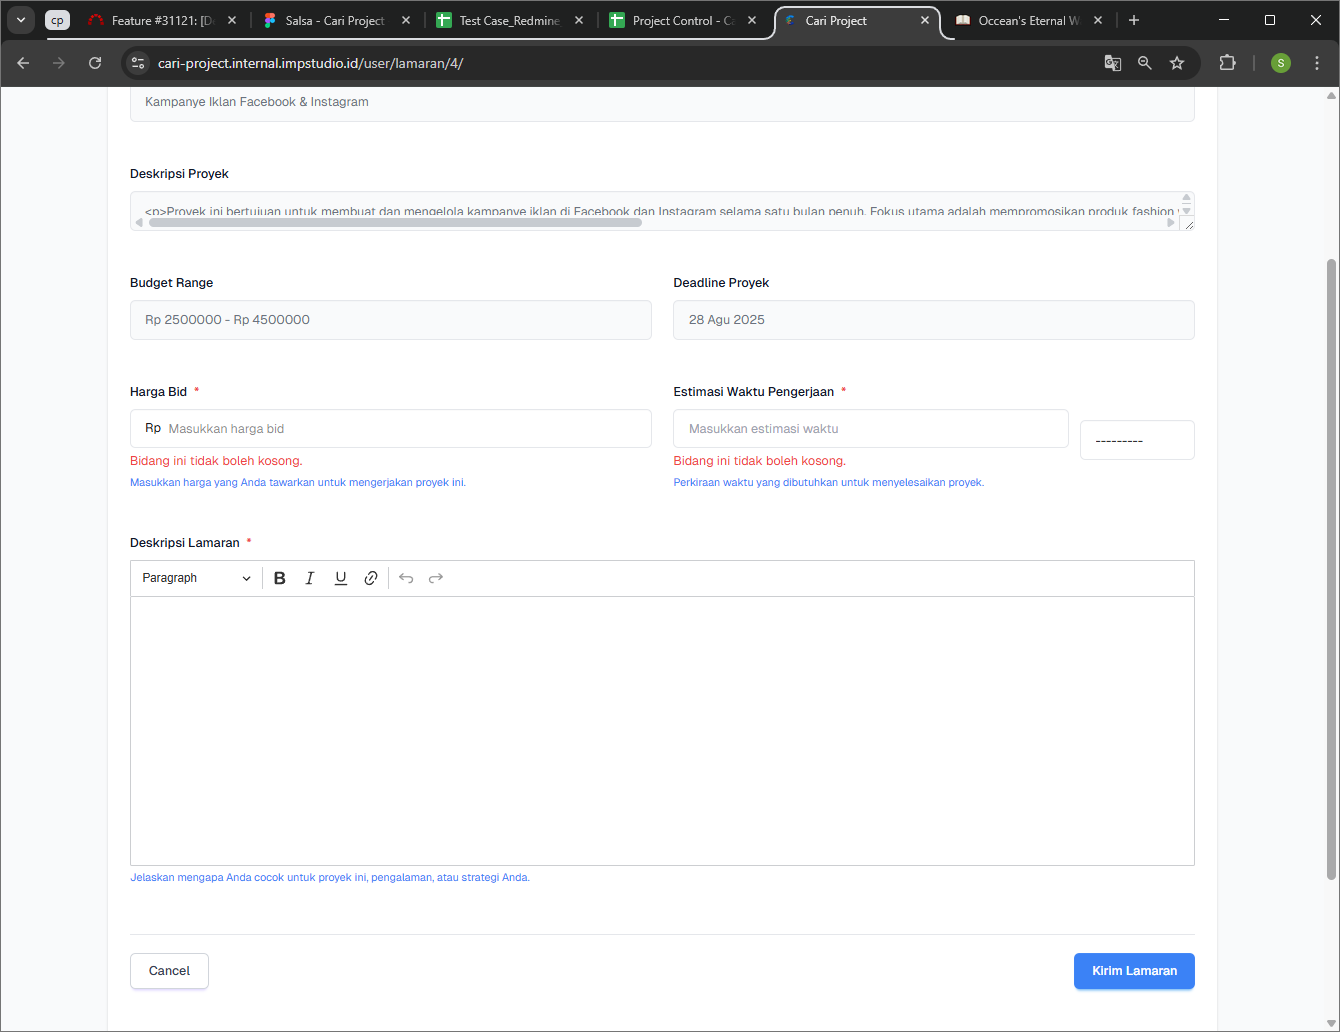Open the browser extensions puzzle icon
The height and width of the screenshot is (1032, 1340).
click(x=1227, y=63)
